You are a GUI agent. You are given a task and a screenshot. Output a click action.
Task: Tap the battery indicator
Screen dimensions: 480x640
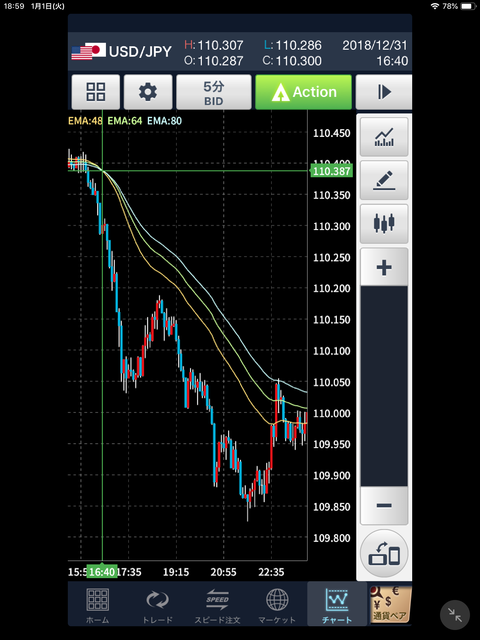coord(469,6)
